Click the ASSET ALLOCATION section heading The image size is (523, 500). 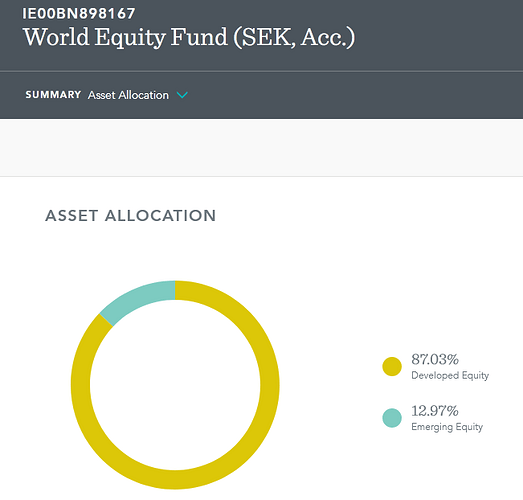(131, 216)
